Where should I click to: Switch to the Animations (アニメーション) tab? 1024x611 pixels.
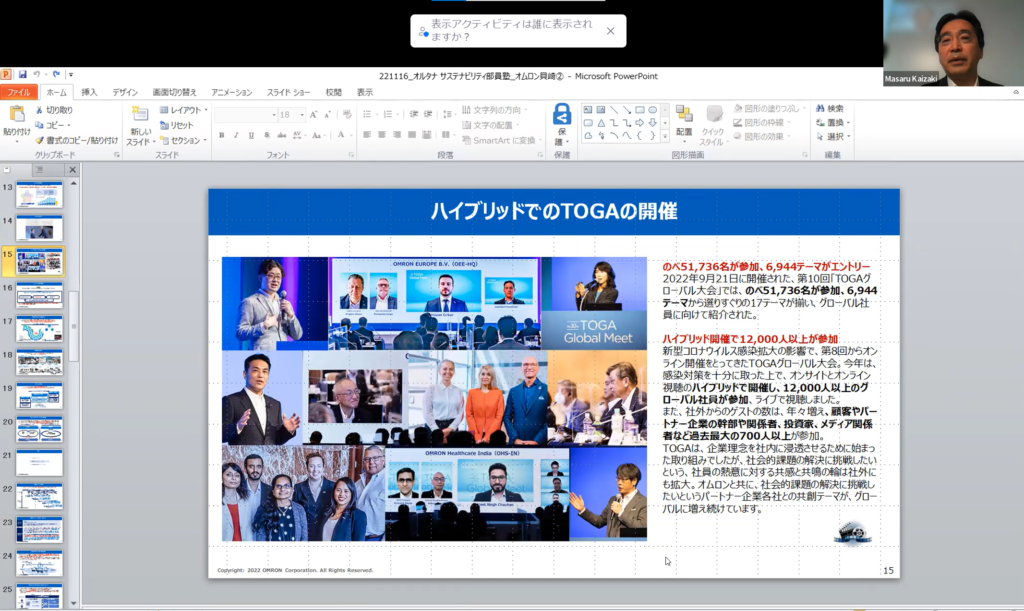[x=231, y=93]
